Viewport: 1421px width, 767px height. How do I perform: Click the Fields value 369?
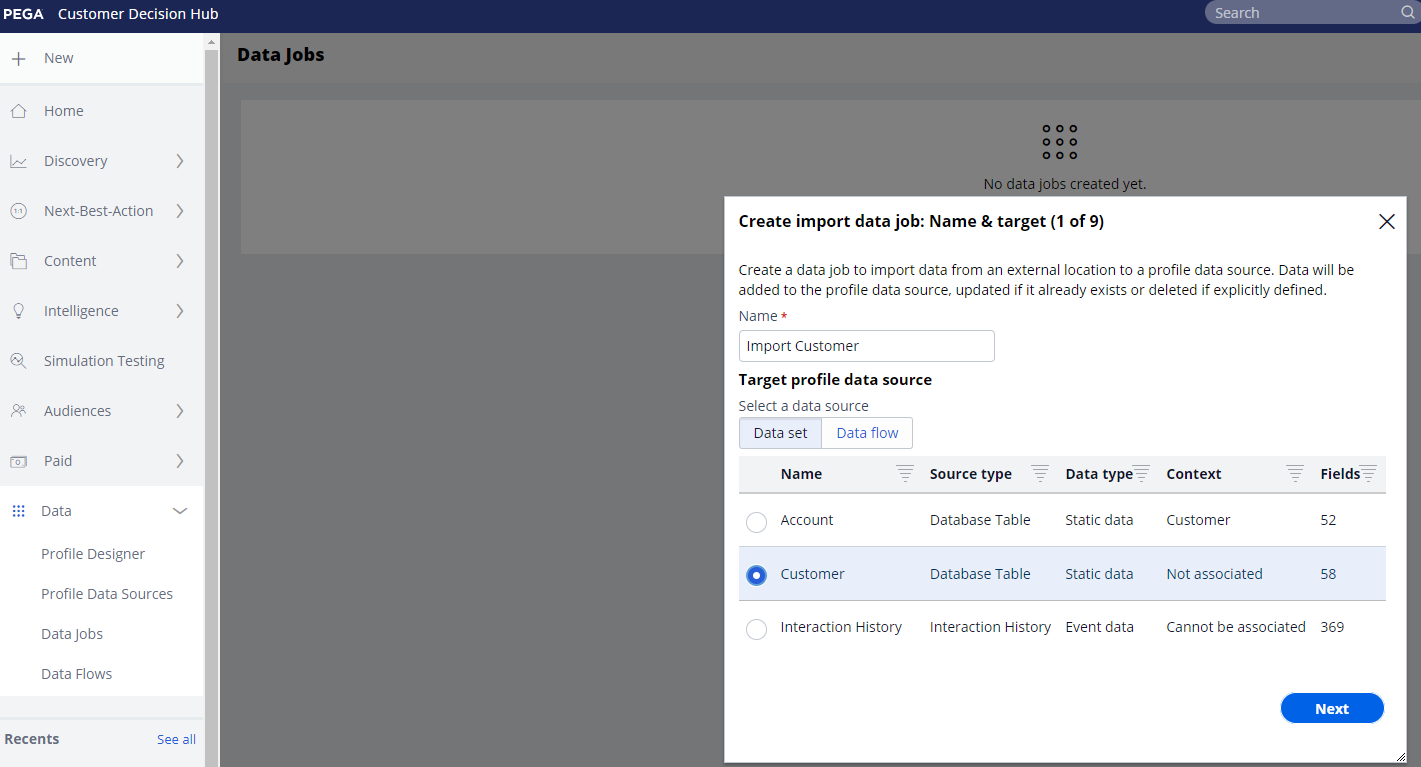point(1332,627)
